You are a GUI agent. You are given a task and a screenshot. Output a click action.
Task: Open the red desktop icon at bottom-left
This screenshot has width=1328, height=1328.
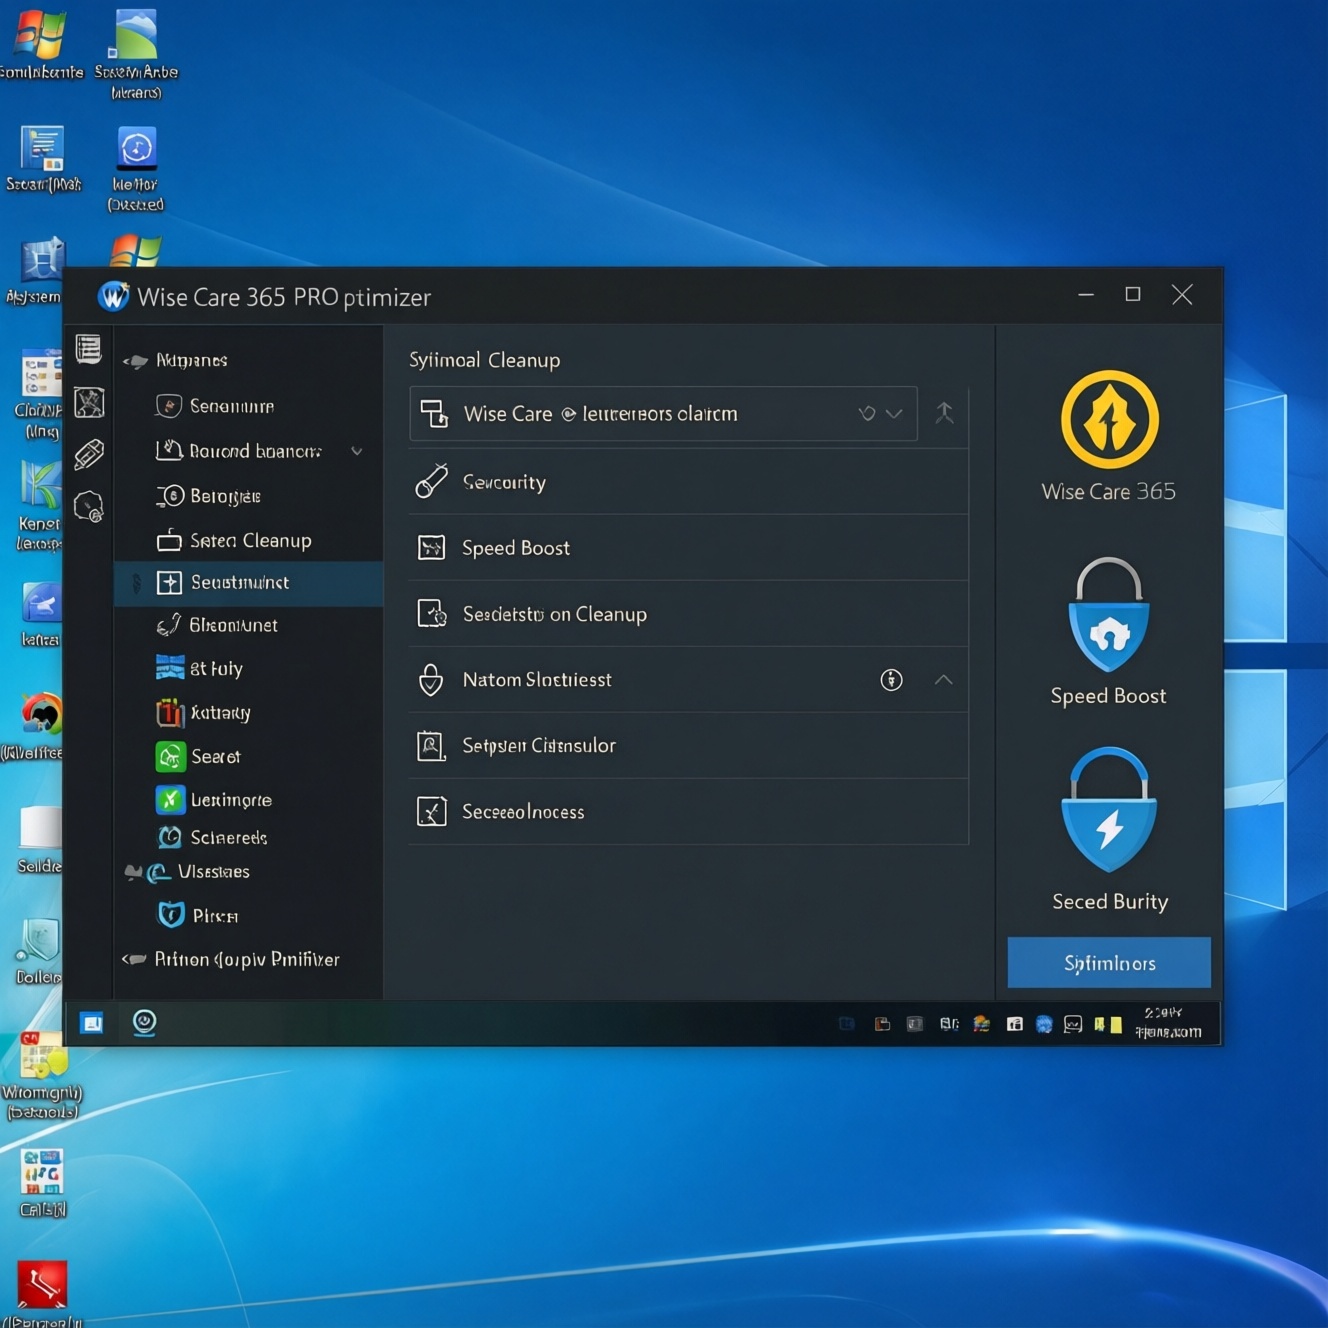(42, 1285)
